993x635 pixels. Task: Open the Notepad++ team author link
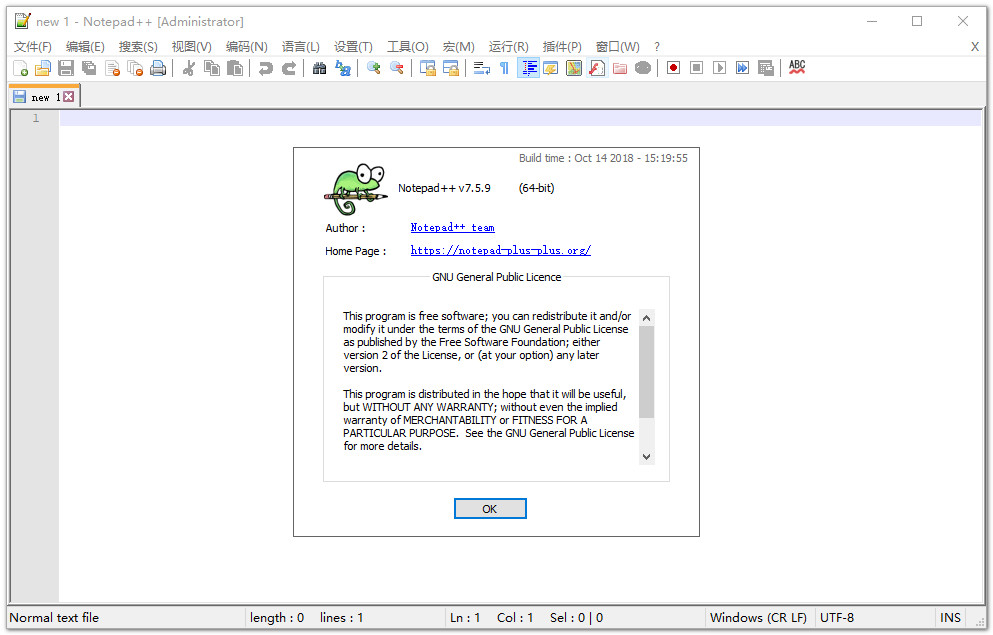click(x=452, y=228)
